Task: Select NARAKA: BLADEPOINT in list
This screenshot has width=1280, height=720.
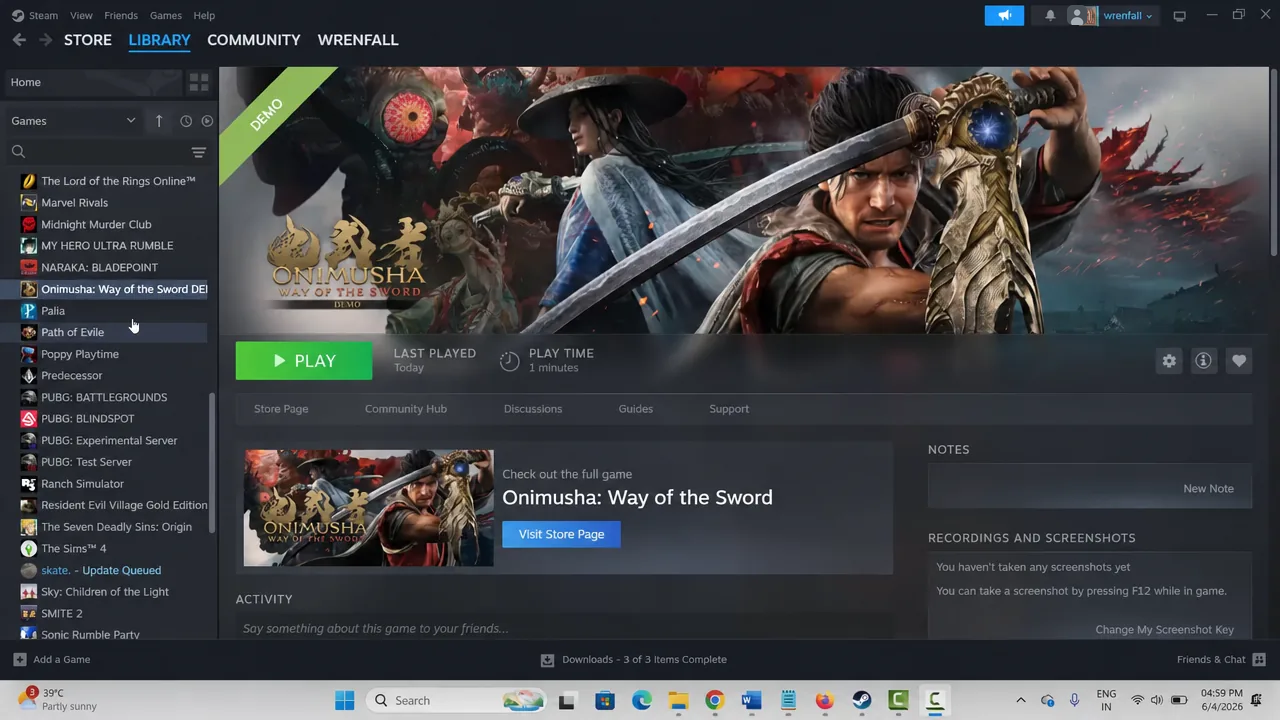Action: (104, 267)
